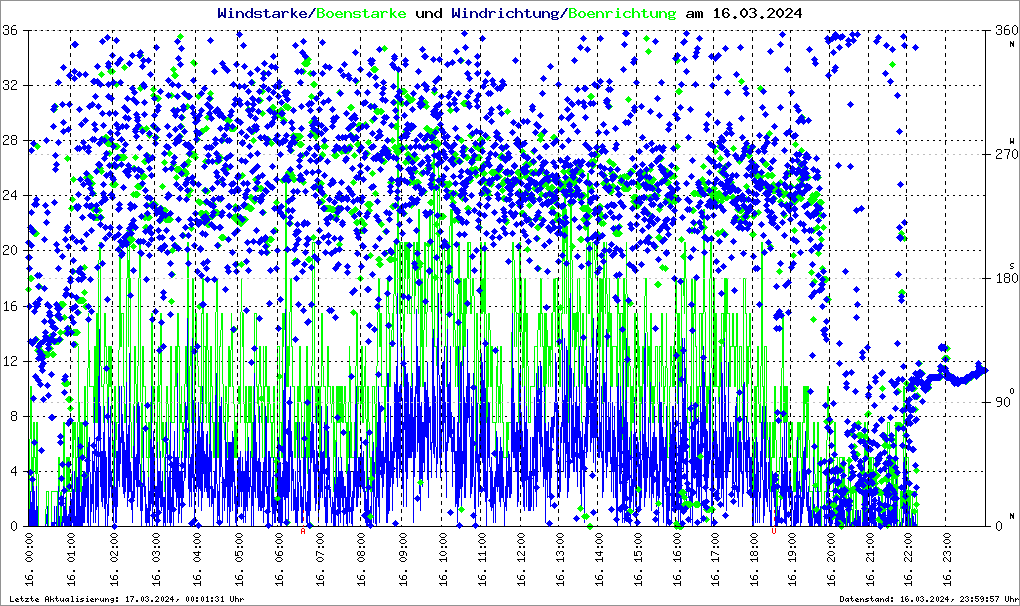
Task: Select the 90 degree direction axis label
Action: 1003,402
